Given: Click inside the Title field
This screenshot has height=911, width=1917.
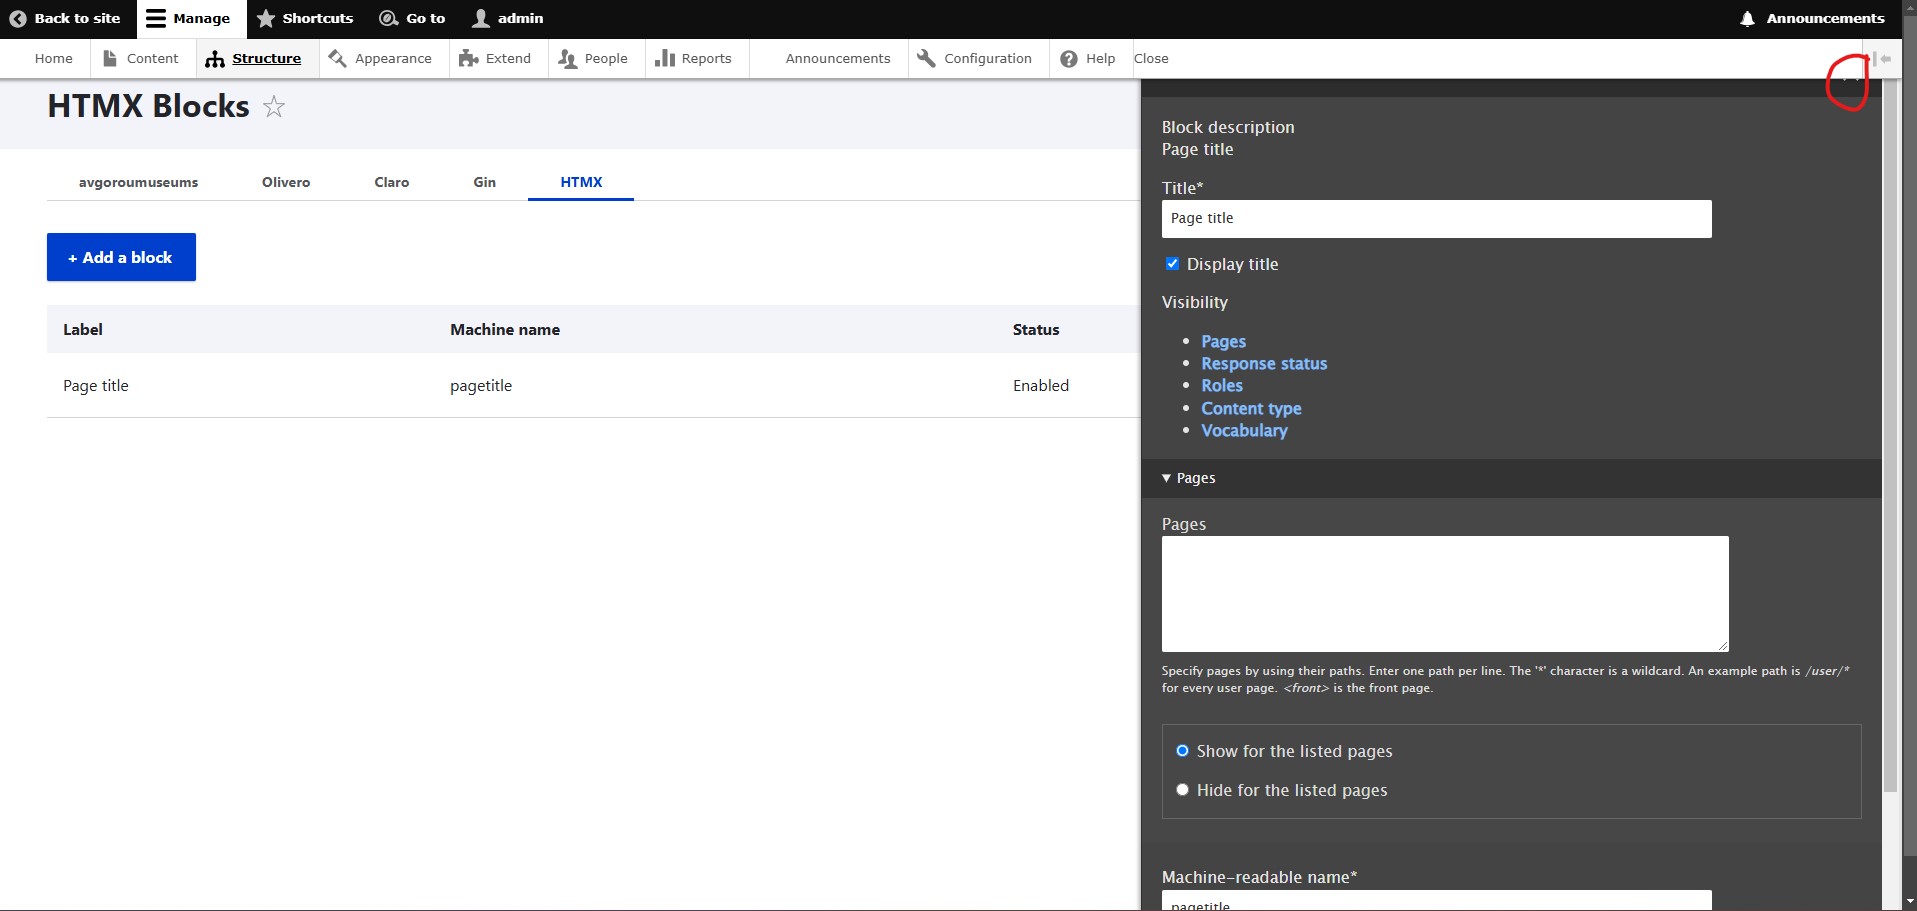Looking at the screenshot, I should point(1435,218).
